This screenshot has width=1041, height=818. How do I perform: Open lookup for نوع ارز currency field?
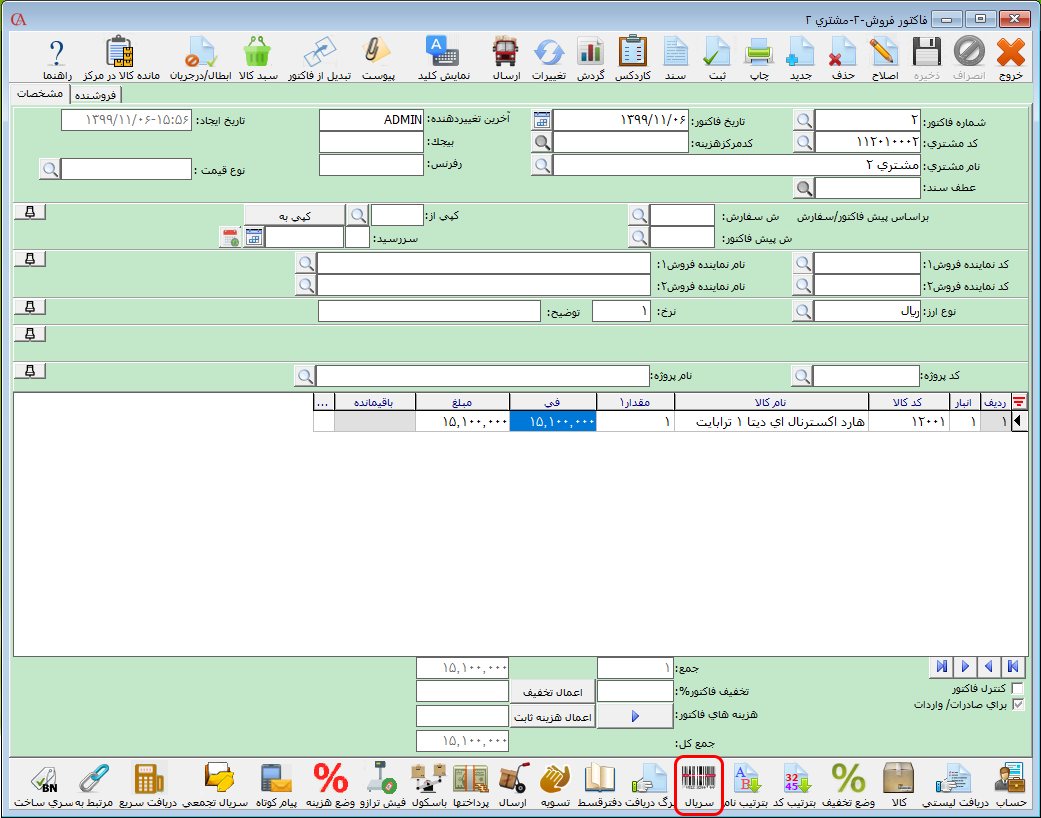point(803,311)
